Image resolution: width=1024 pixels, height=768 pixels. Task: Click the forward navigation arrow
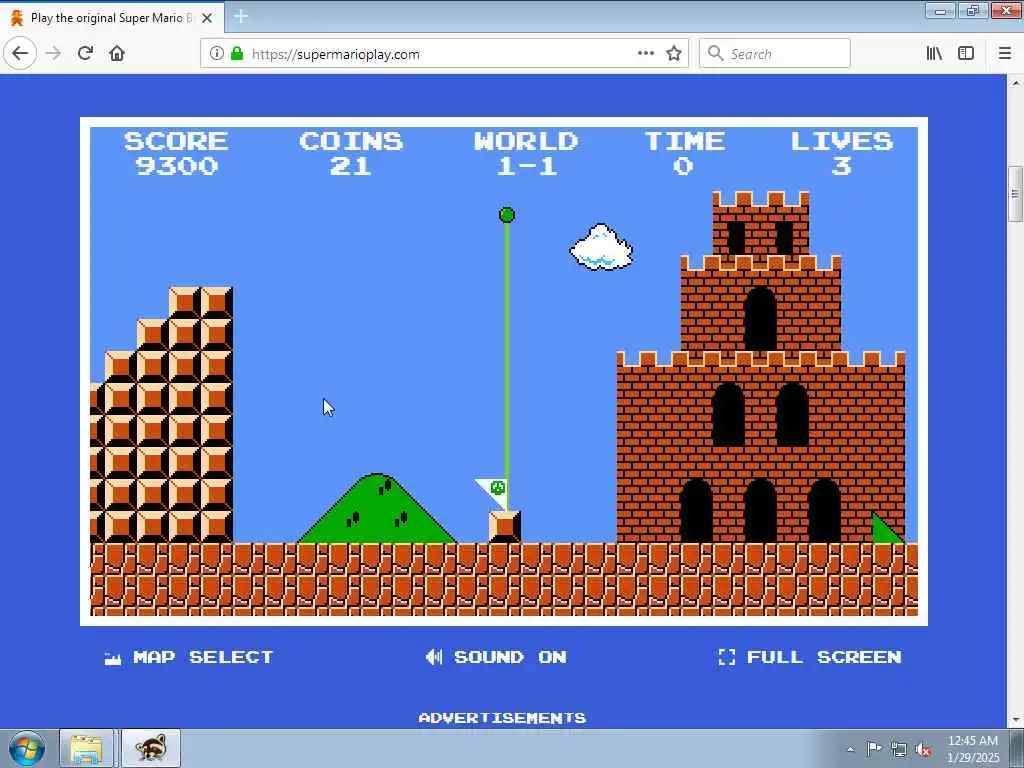[x=53, y=53]
